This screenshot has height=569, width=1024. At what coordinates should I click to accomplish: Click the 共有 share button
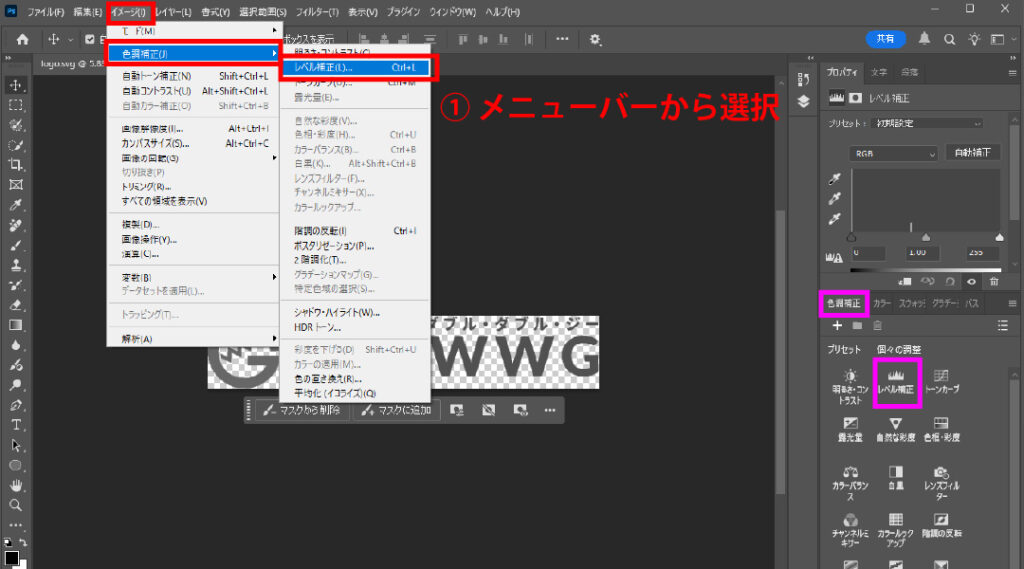[x=885, y=39]
